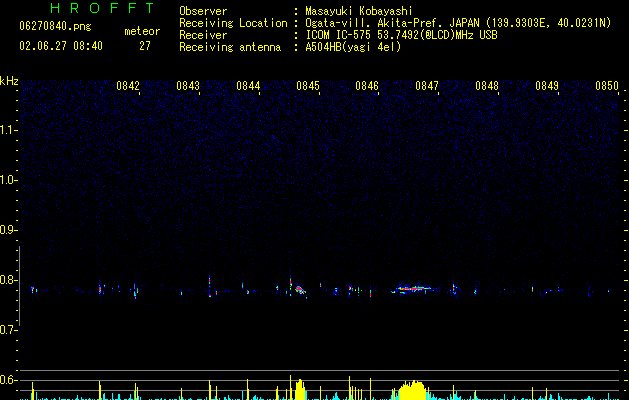Click the meteor count value 27
This screenshot has width=629, height=400.
[145, 46]
